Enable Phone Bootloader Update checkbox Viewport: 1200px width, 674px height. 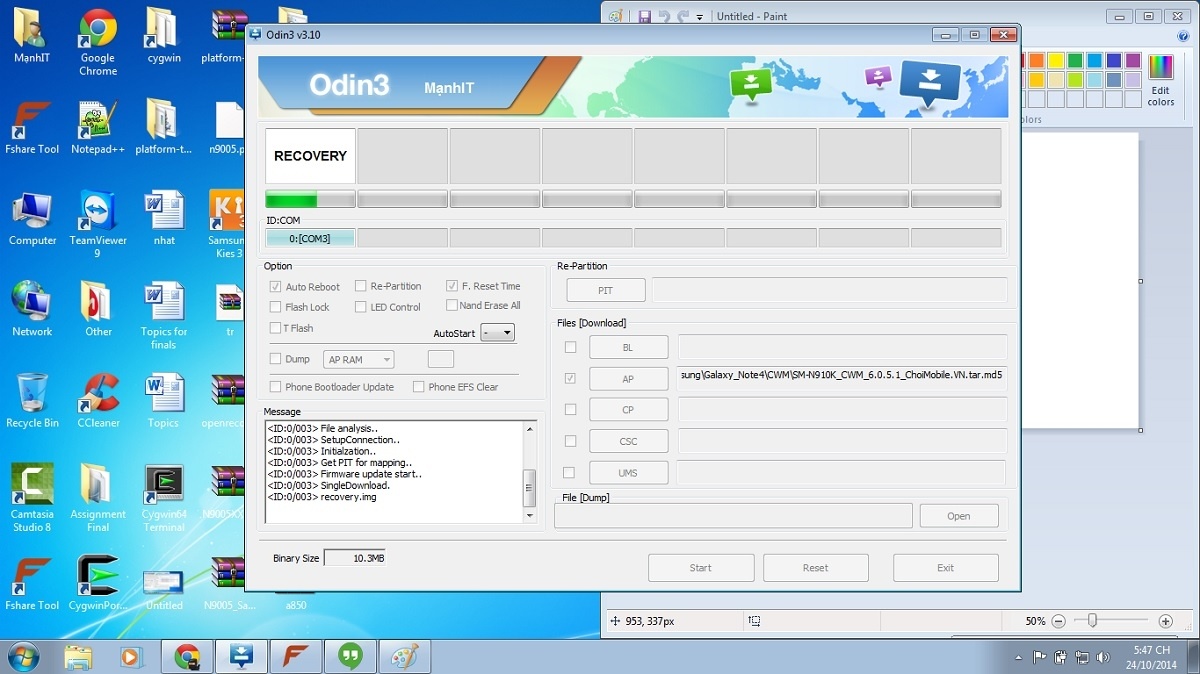[275, 387]
